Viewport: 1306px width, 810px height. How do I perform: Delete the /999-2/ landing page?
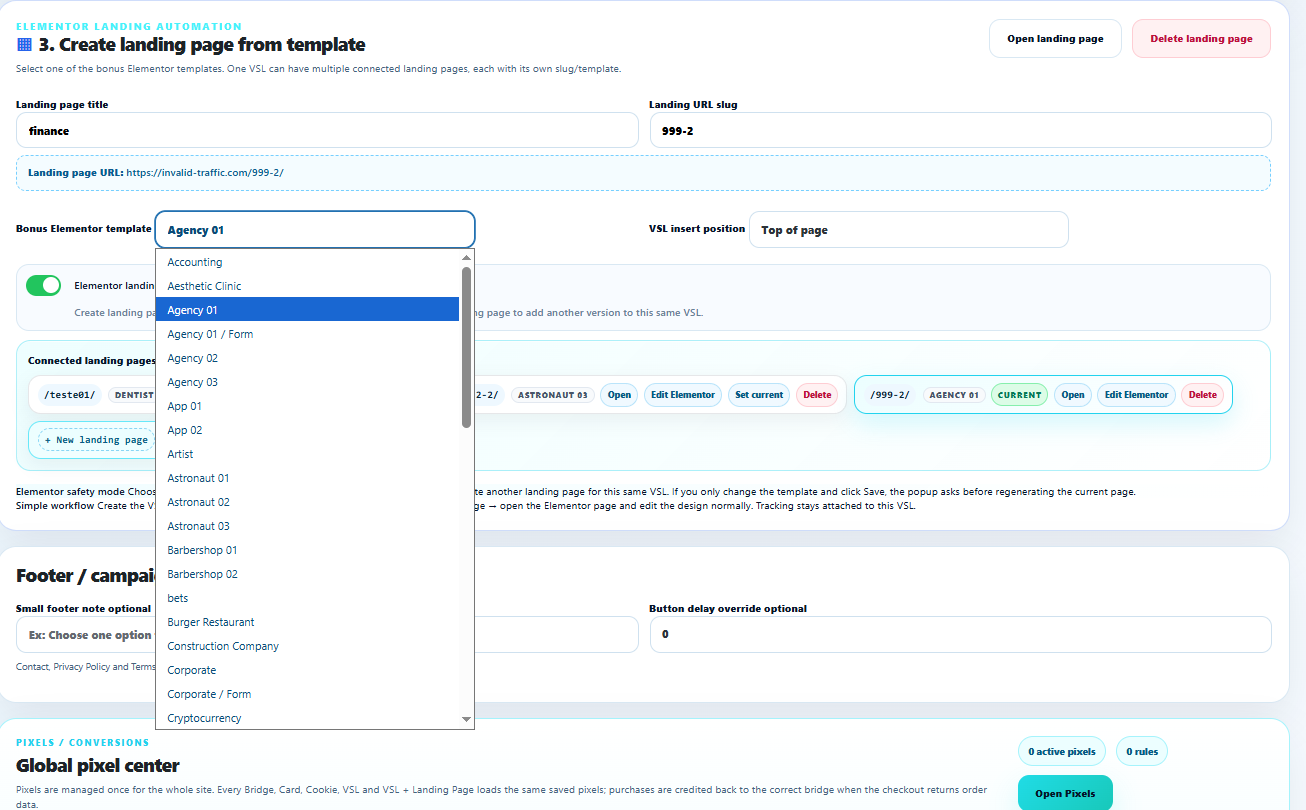(x=1203, y=395)
